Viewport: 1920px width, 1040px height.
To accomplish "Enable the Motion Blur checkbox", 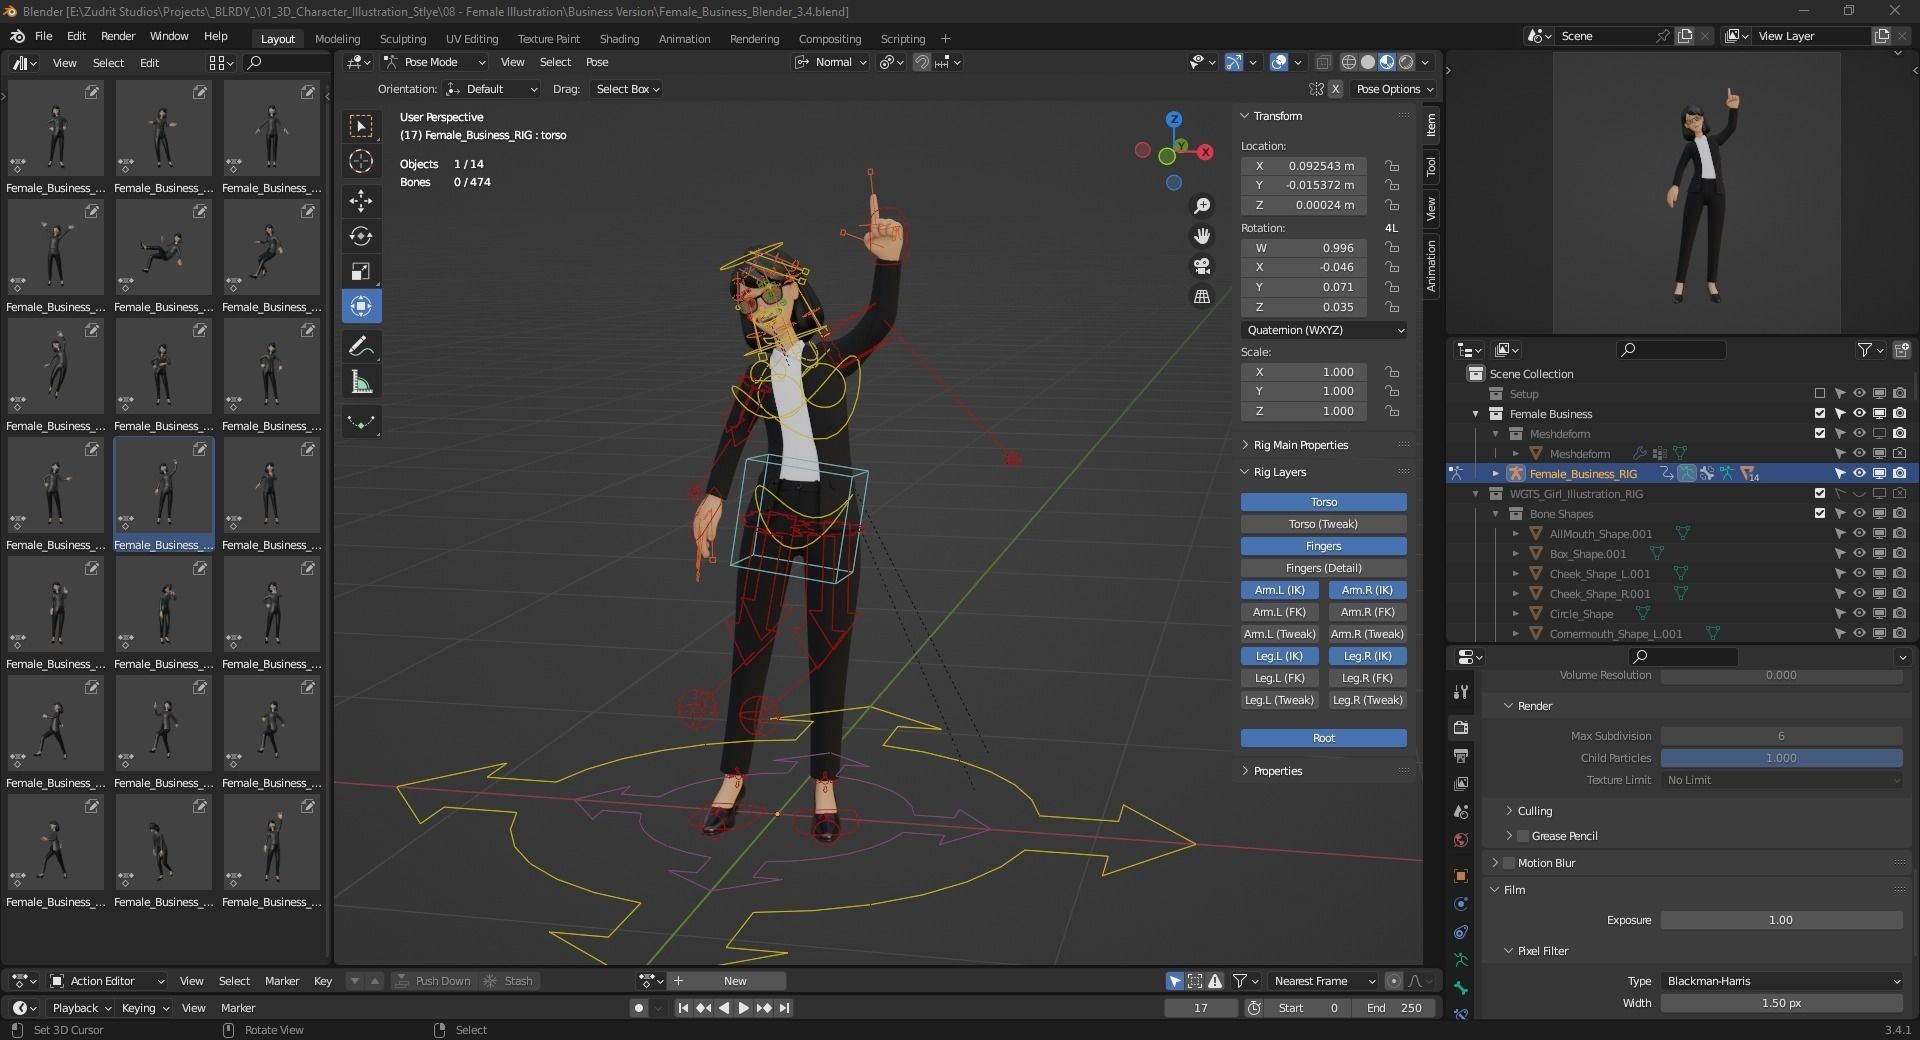I will tap(1509, 863).
